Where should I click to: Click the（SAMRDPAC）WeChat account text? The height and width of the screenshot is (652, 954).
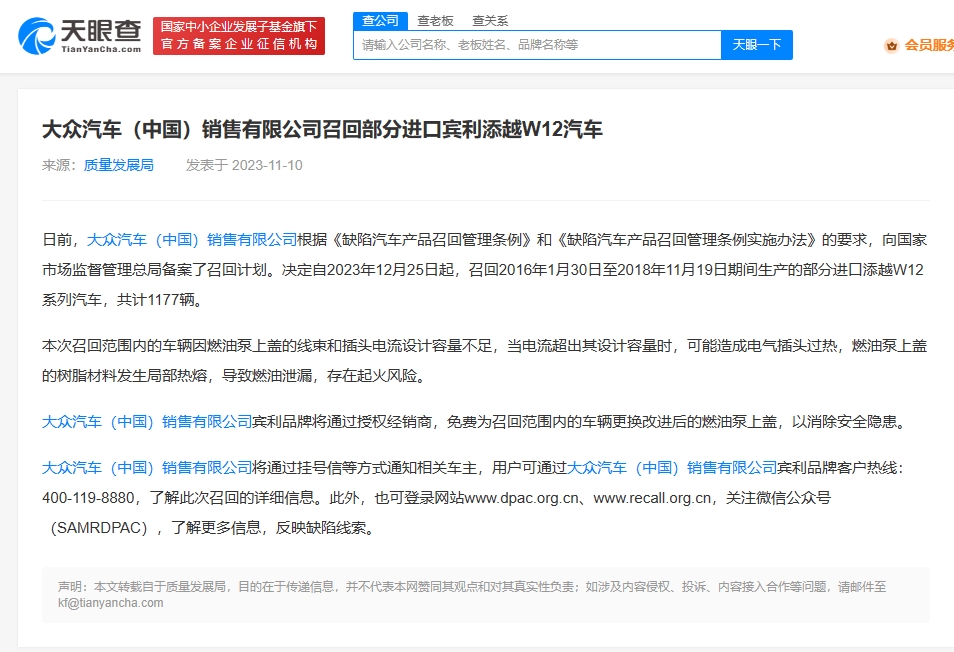point(99,527)
